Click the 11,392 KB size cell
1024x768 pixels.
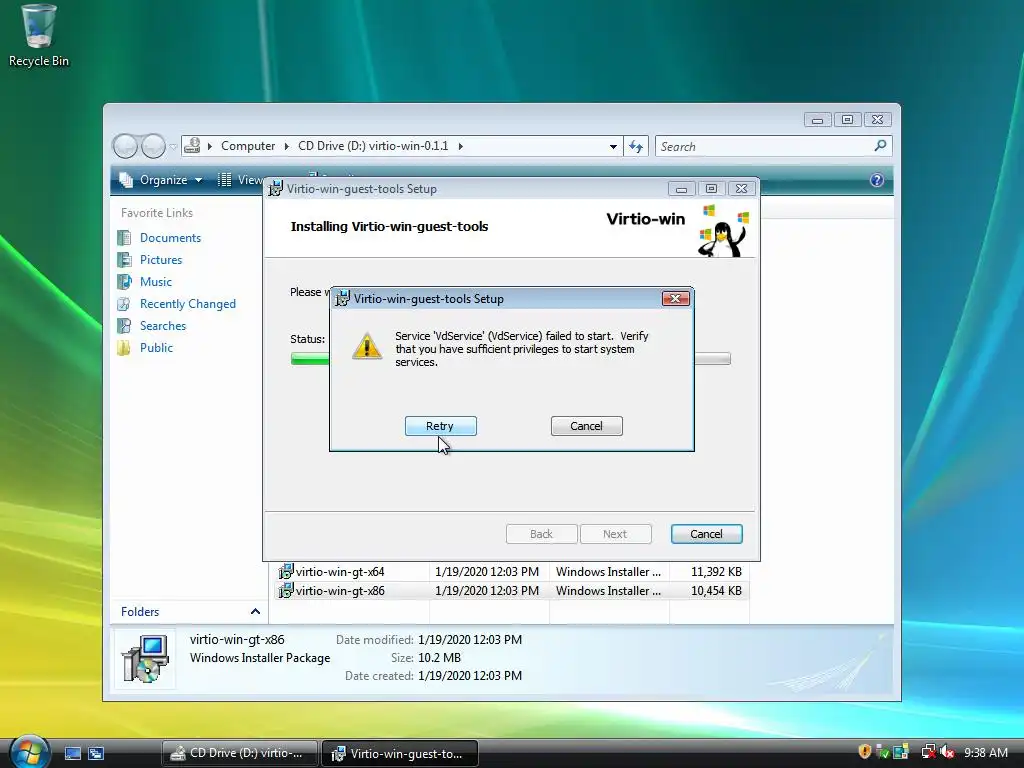pyautogui.click(x=716, y=571)
